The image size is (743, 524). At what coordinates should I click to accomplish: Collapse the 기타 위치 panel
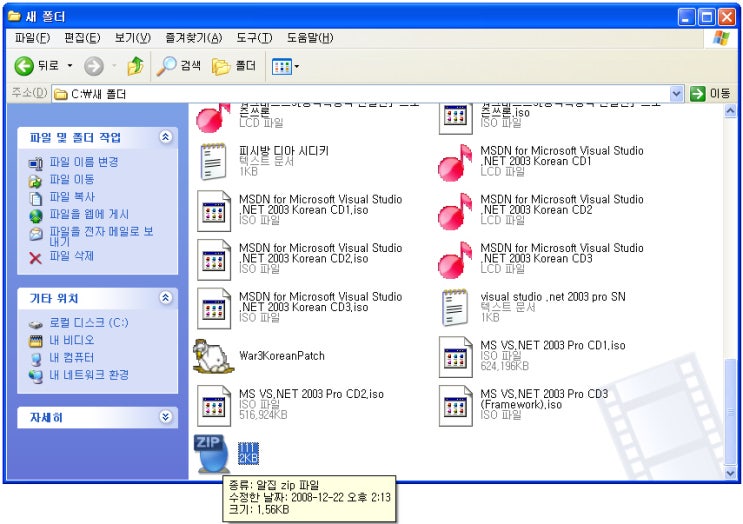[x=165, y=298]
